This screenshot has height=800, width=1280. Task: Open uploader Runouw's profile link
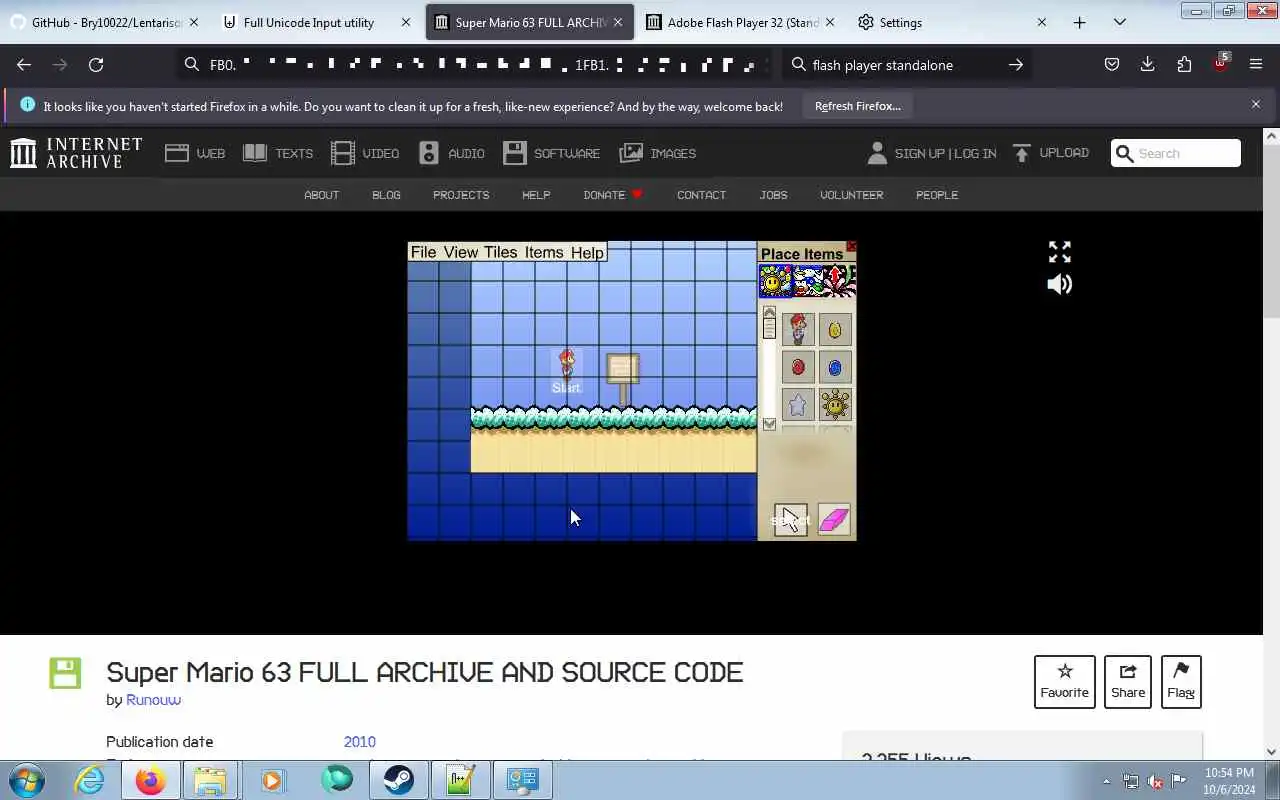coord(153,700)
